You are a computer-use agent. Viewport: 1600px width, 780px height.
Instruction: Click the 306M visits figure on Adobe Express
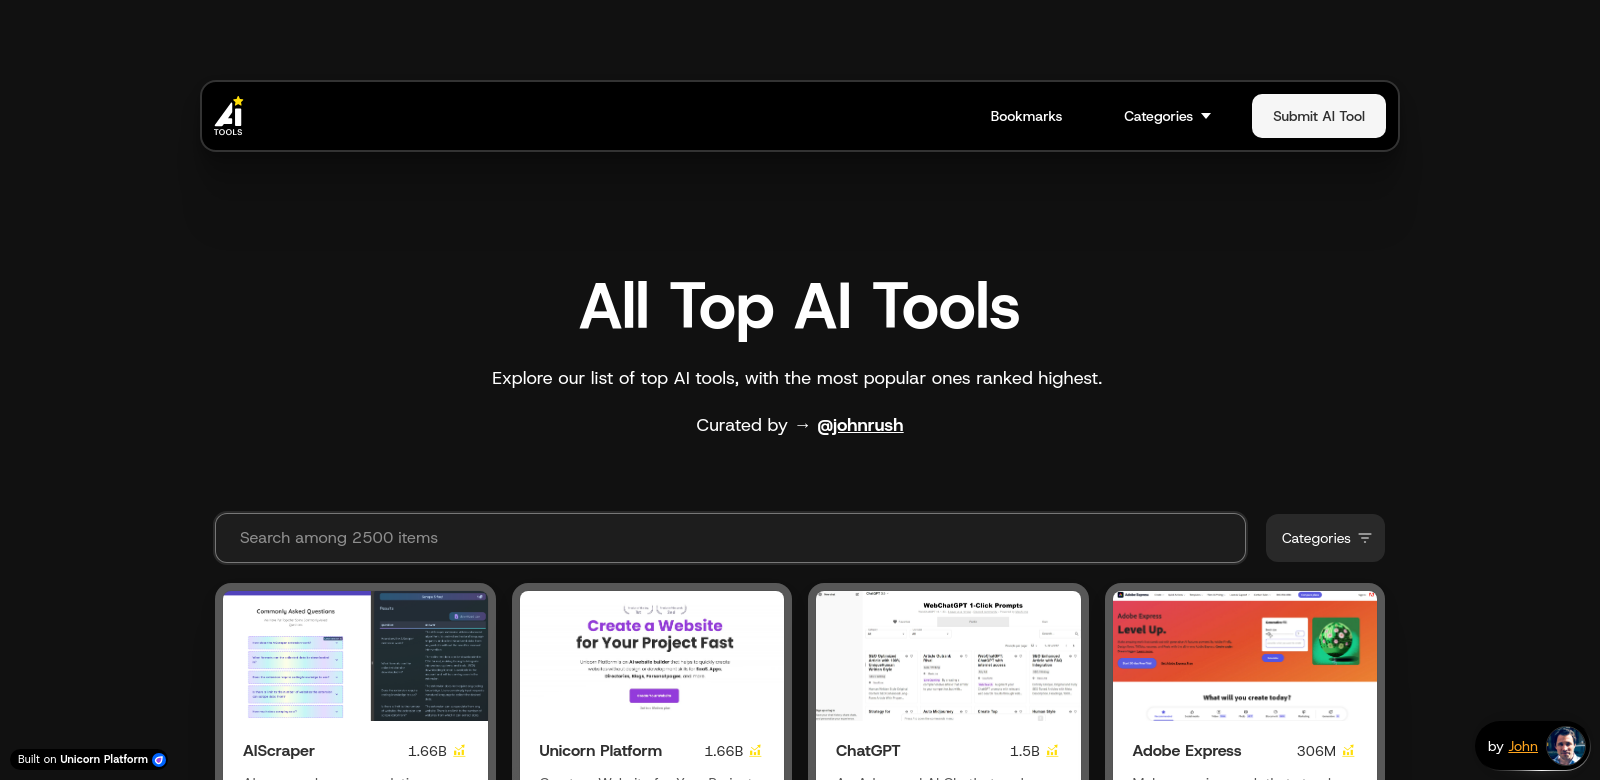[x=1316, y=751]
